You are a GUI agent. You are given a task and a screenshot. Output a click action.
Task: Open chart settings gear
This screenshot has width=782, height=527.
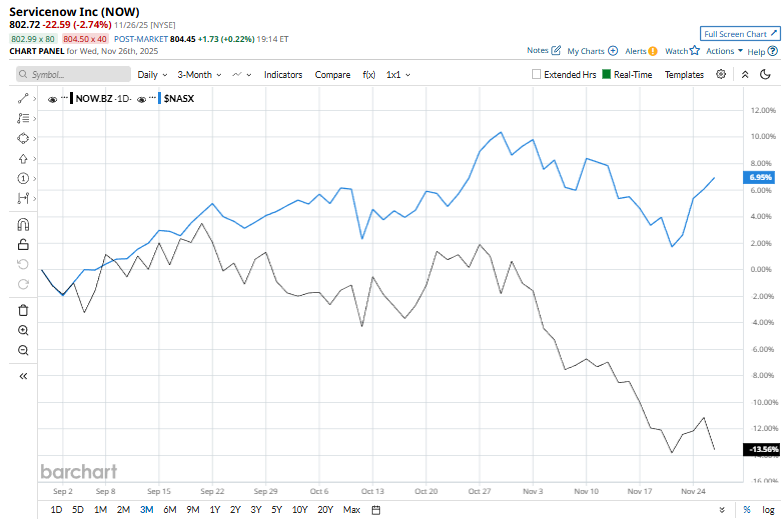tap(721, 74)
